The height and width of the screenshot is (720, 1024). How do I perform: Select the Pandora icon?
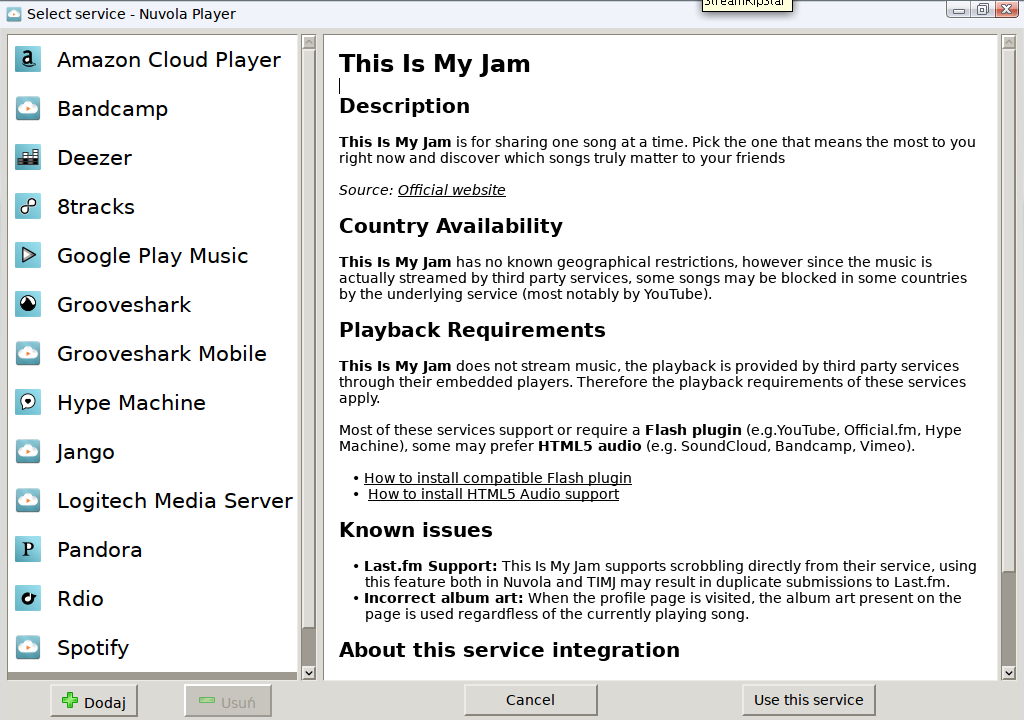click(x=28, y=550)
